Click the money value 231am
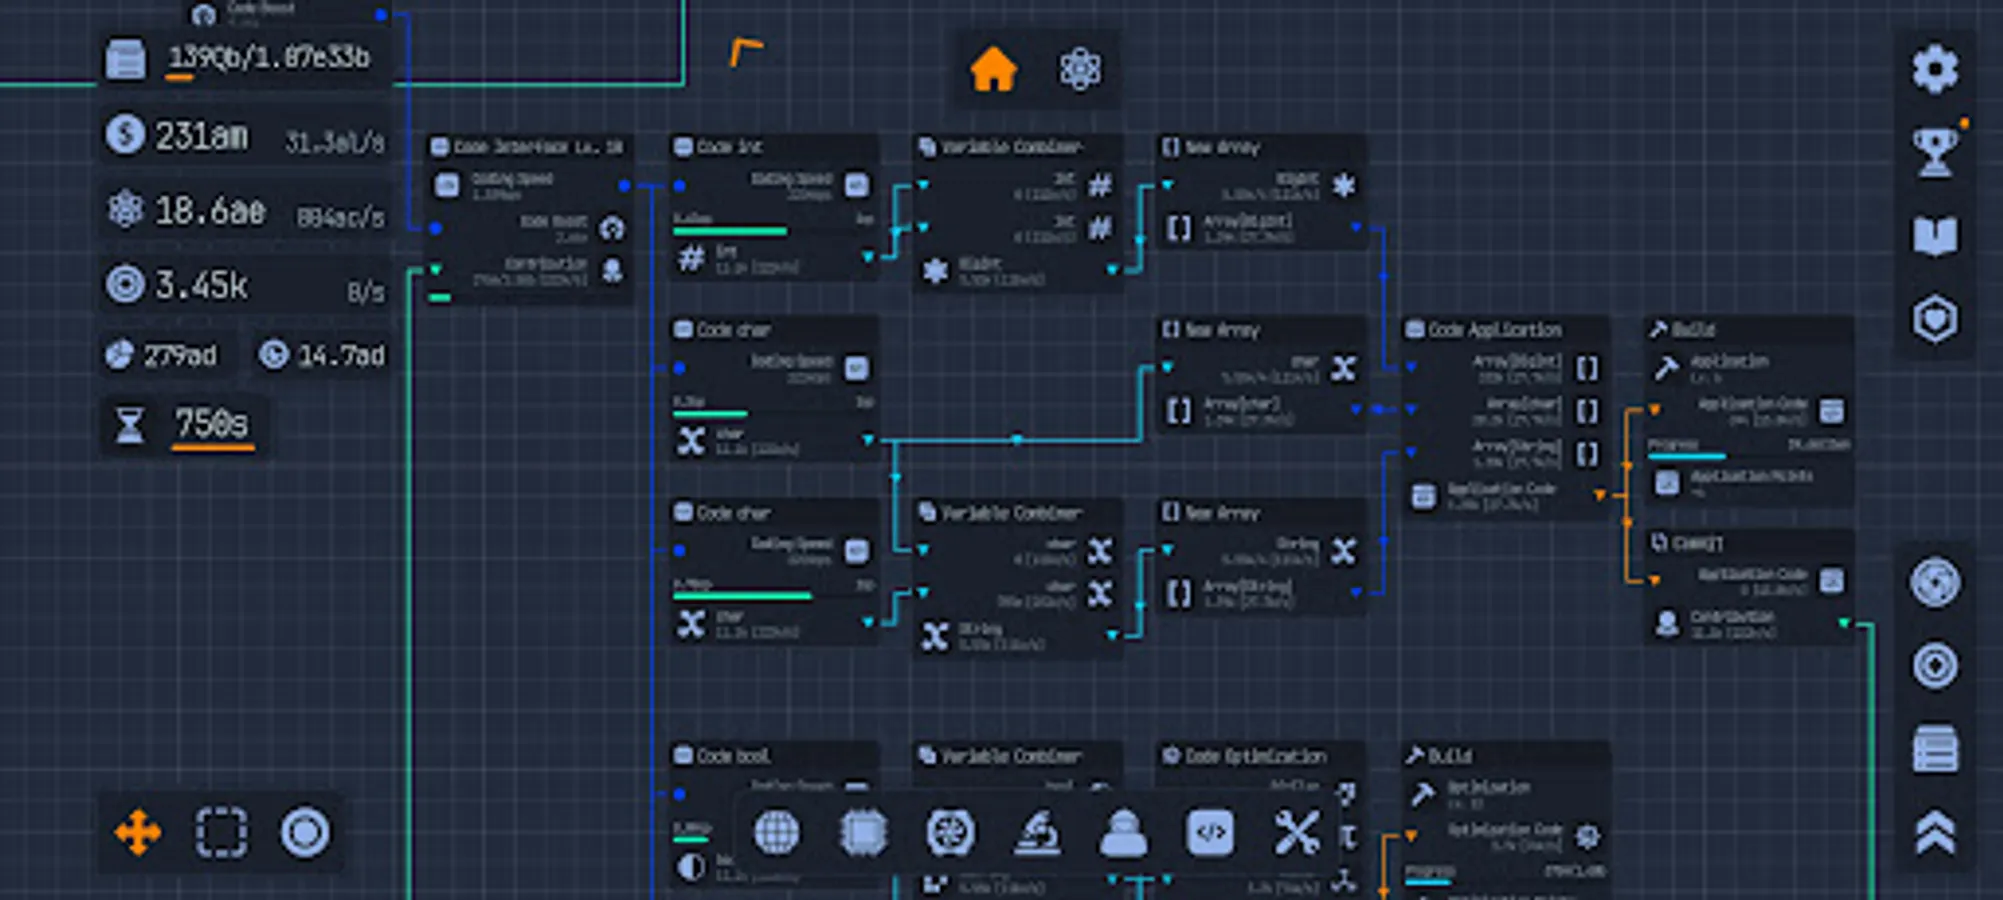The height and width of the screenshot is (900, 2003). (201, 135)
